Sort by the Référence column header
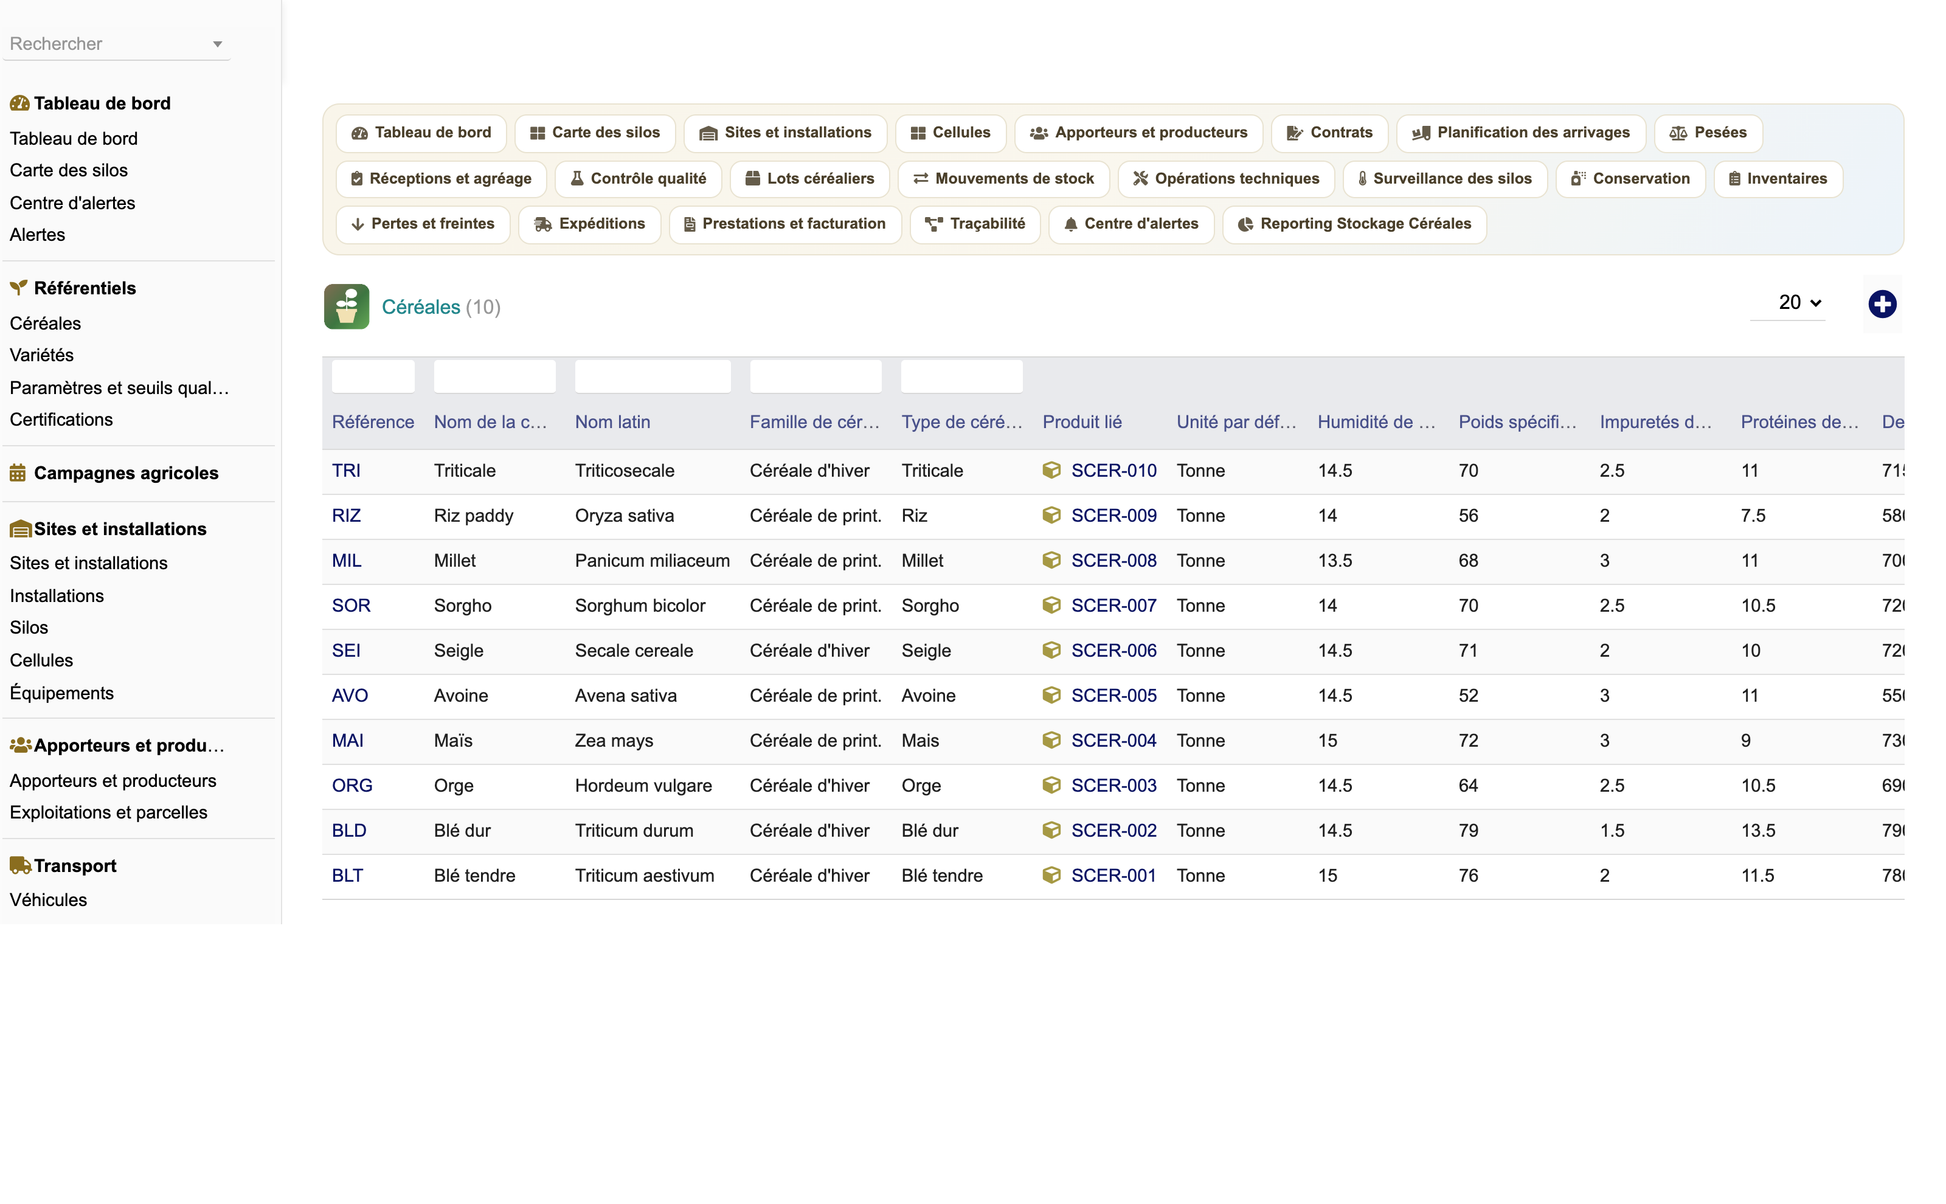 tap(373, 422)
